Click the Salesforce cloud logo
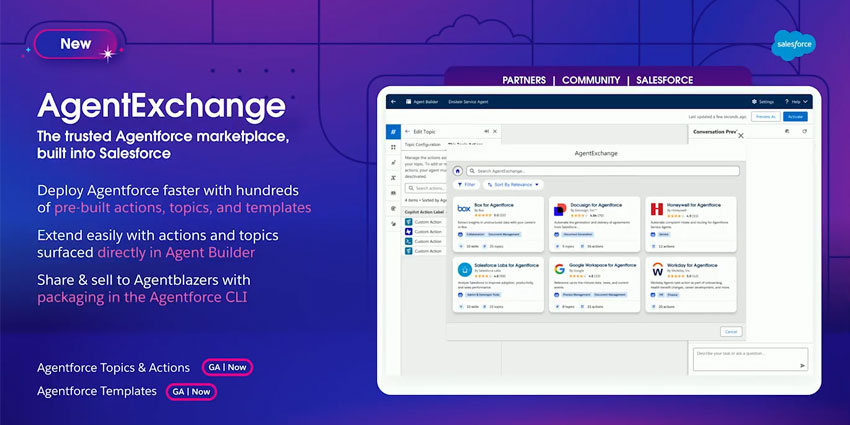 (794, 45)
